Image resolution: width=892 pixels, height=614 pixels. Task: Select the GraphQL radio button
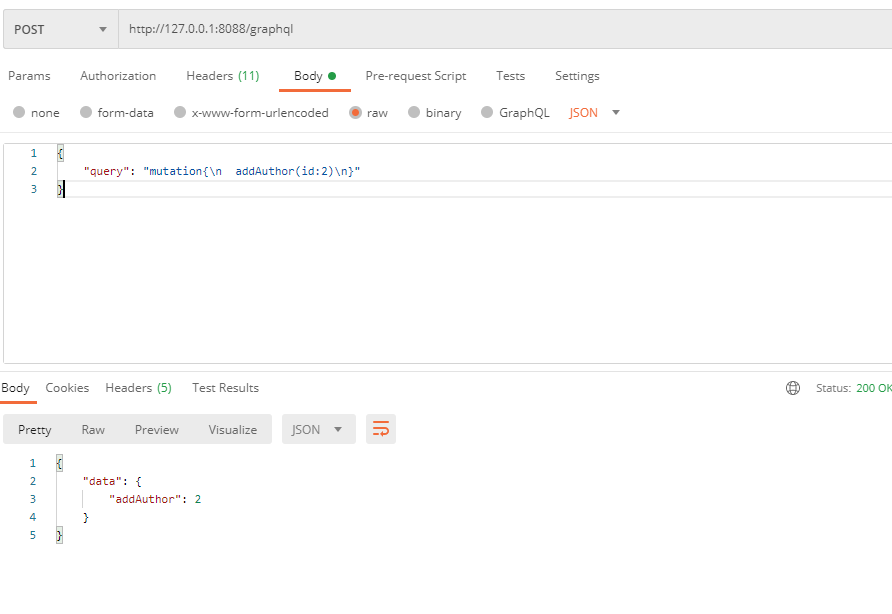pos(487,112)
